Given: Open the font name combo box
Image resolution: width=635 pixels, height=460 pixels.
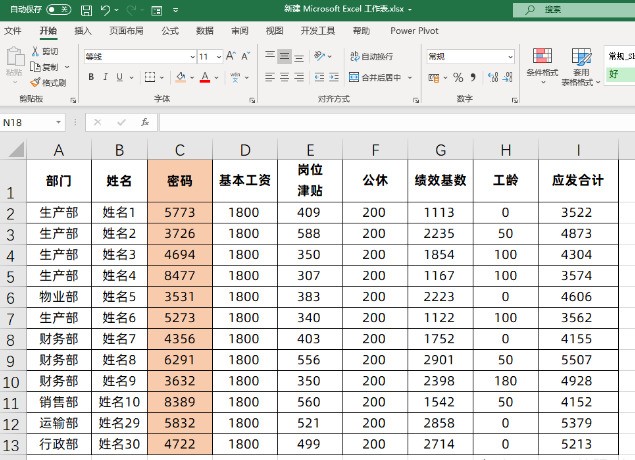Looking at the screenshot, I should (x=140, y=57).
